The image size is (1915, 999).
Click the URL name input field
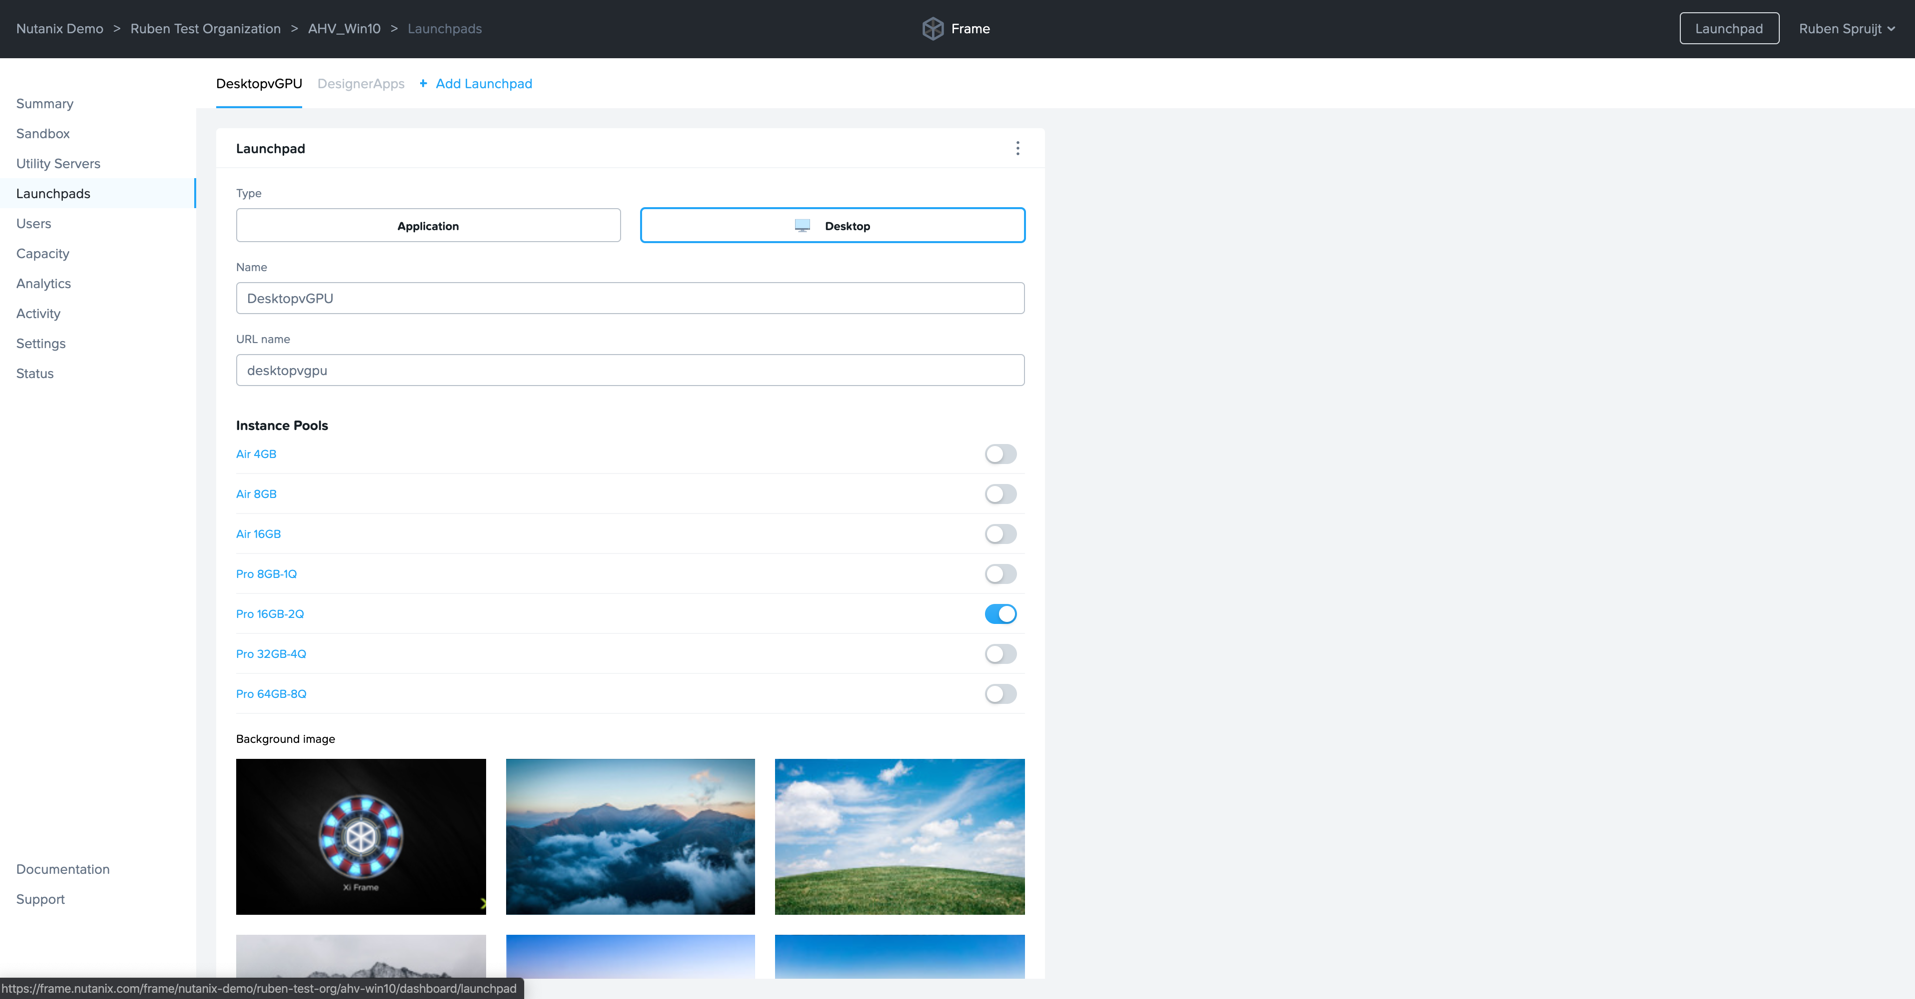tap(630, 370)
